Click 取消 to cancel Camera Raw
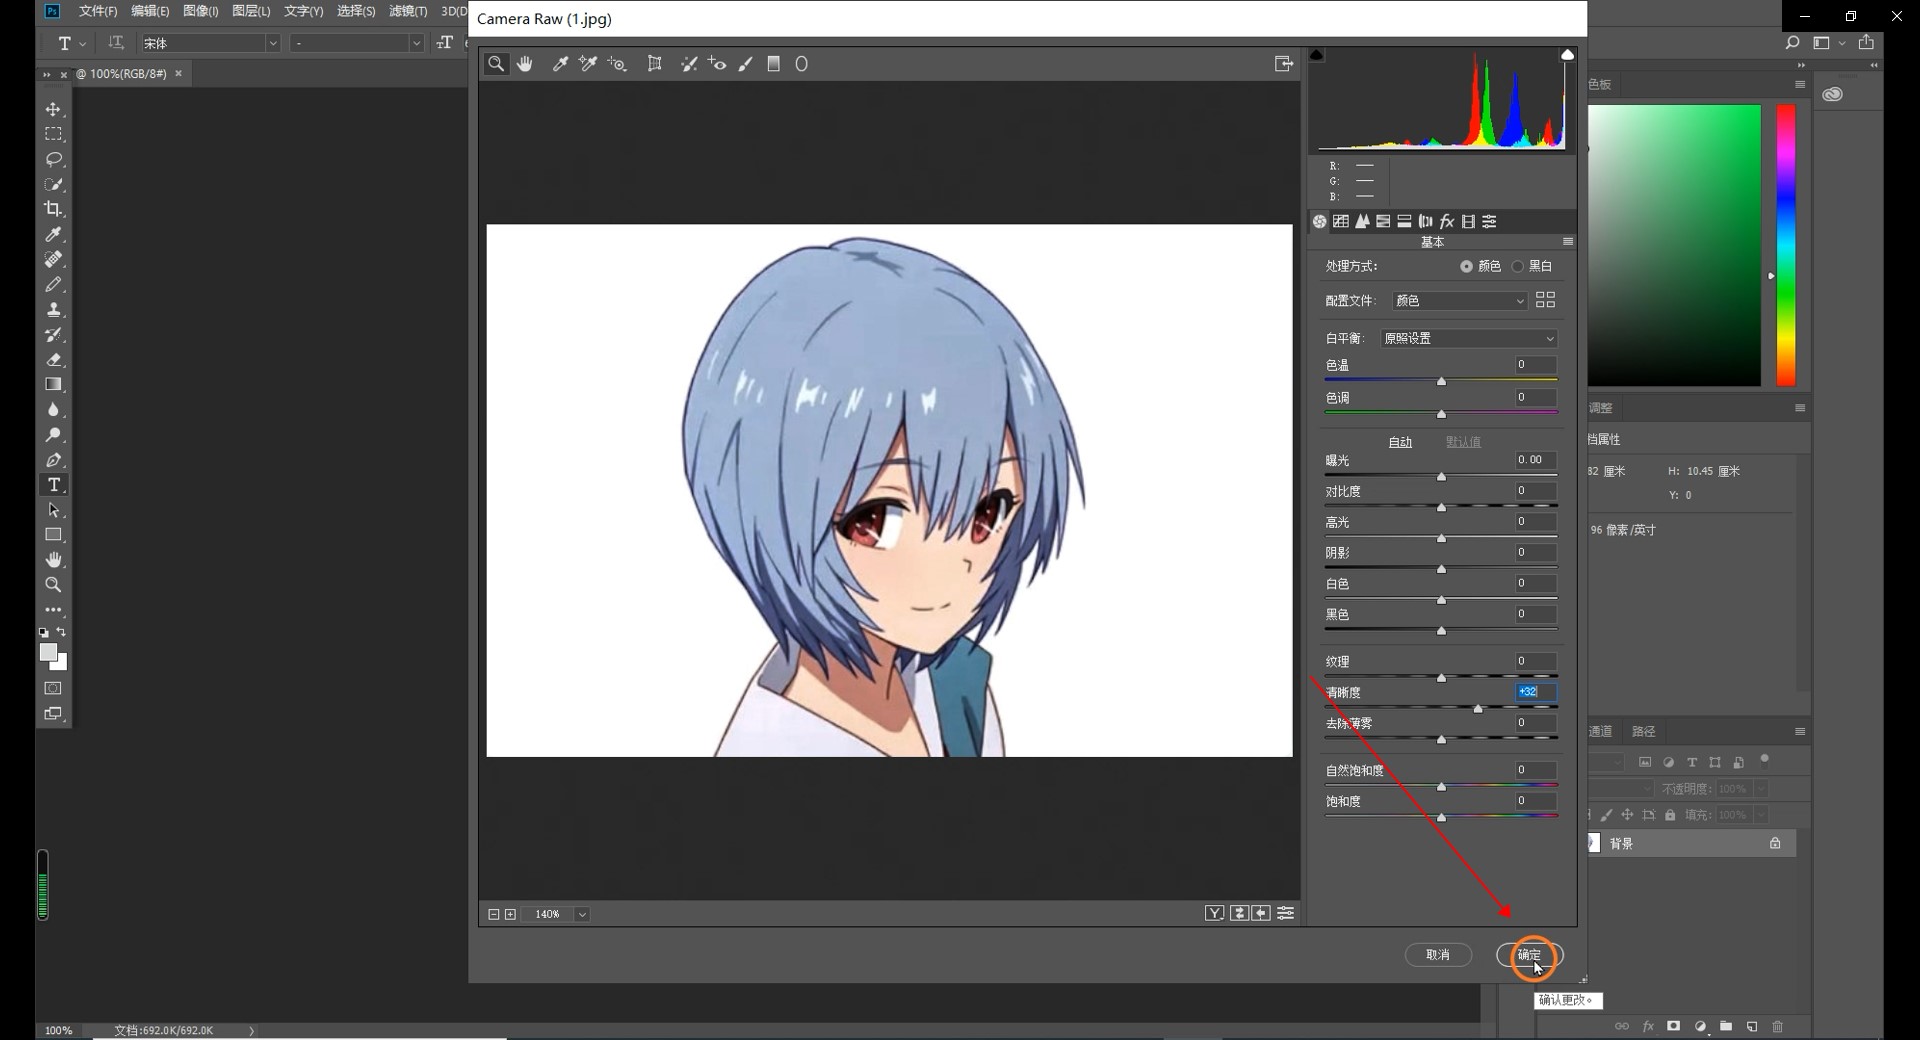1920x1040 pixels. [x=1438, y=955]
